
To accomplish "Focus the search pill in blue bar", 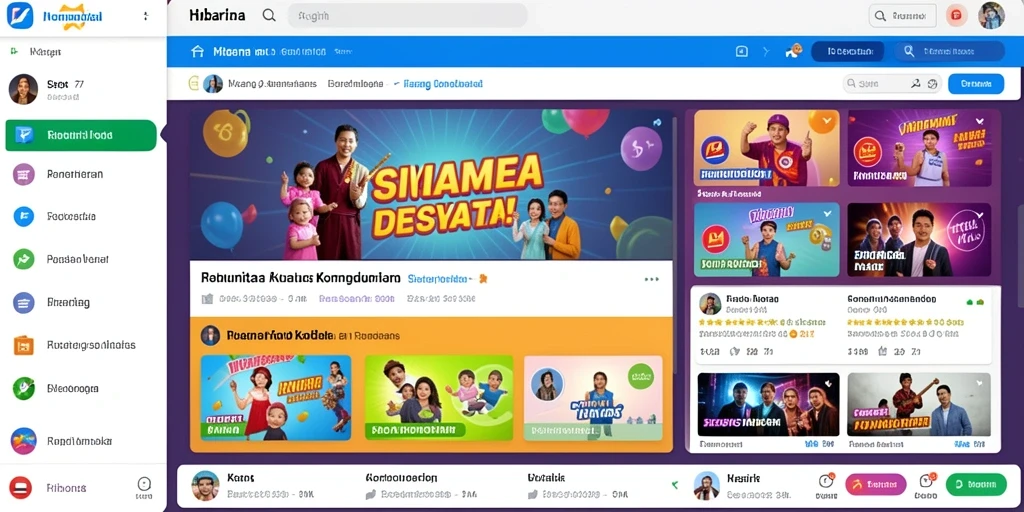I will click(949, 51).
